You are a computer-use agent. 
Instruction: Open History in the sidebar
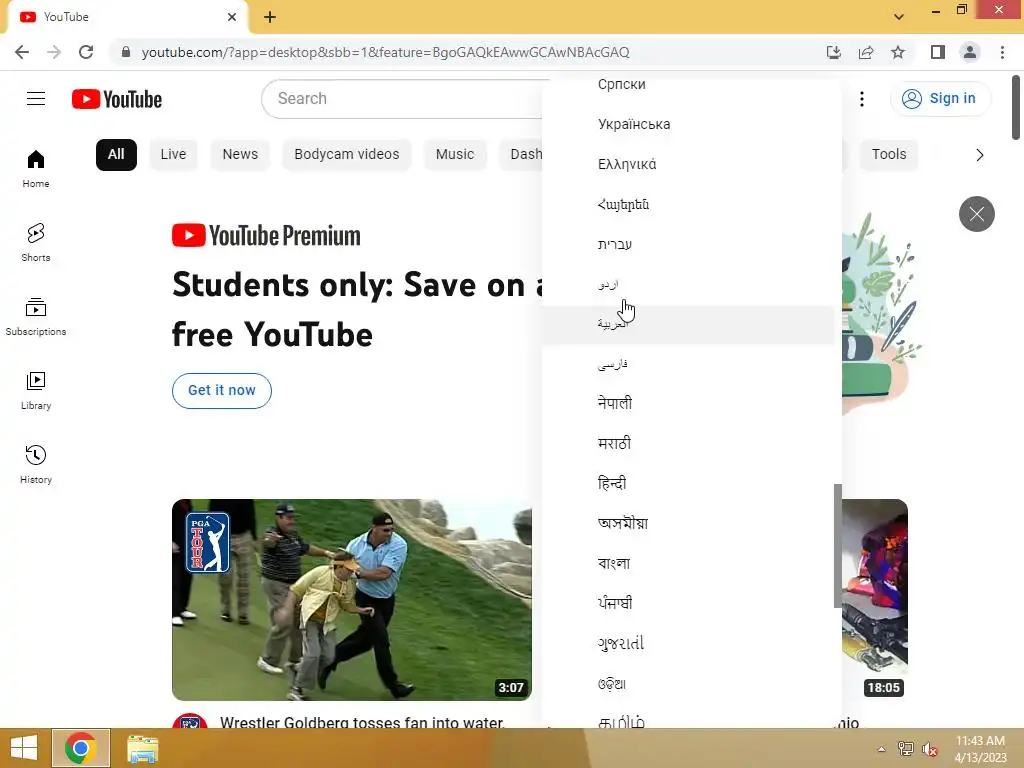[36, 464]
